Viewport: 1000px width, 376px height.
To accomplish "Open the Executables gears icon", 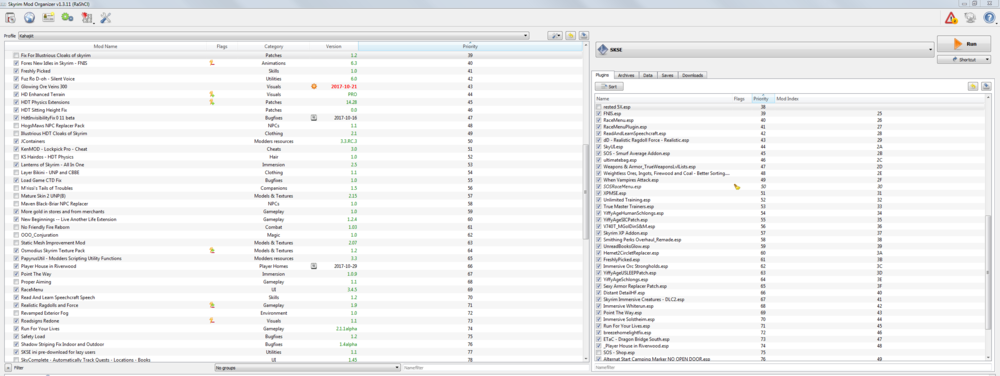I will [68, 18].
